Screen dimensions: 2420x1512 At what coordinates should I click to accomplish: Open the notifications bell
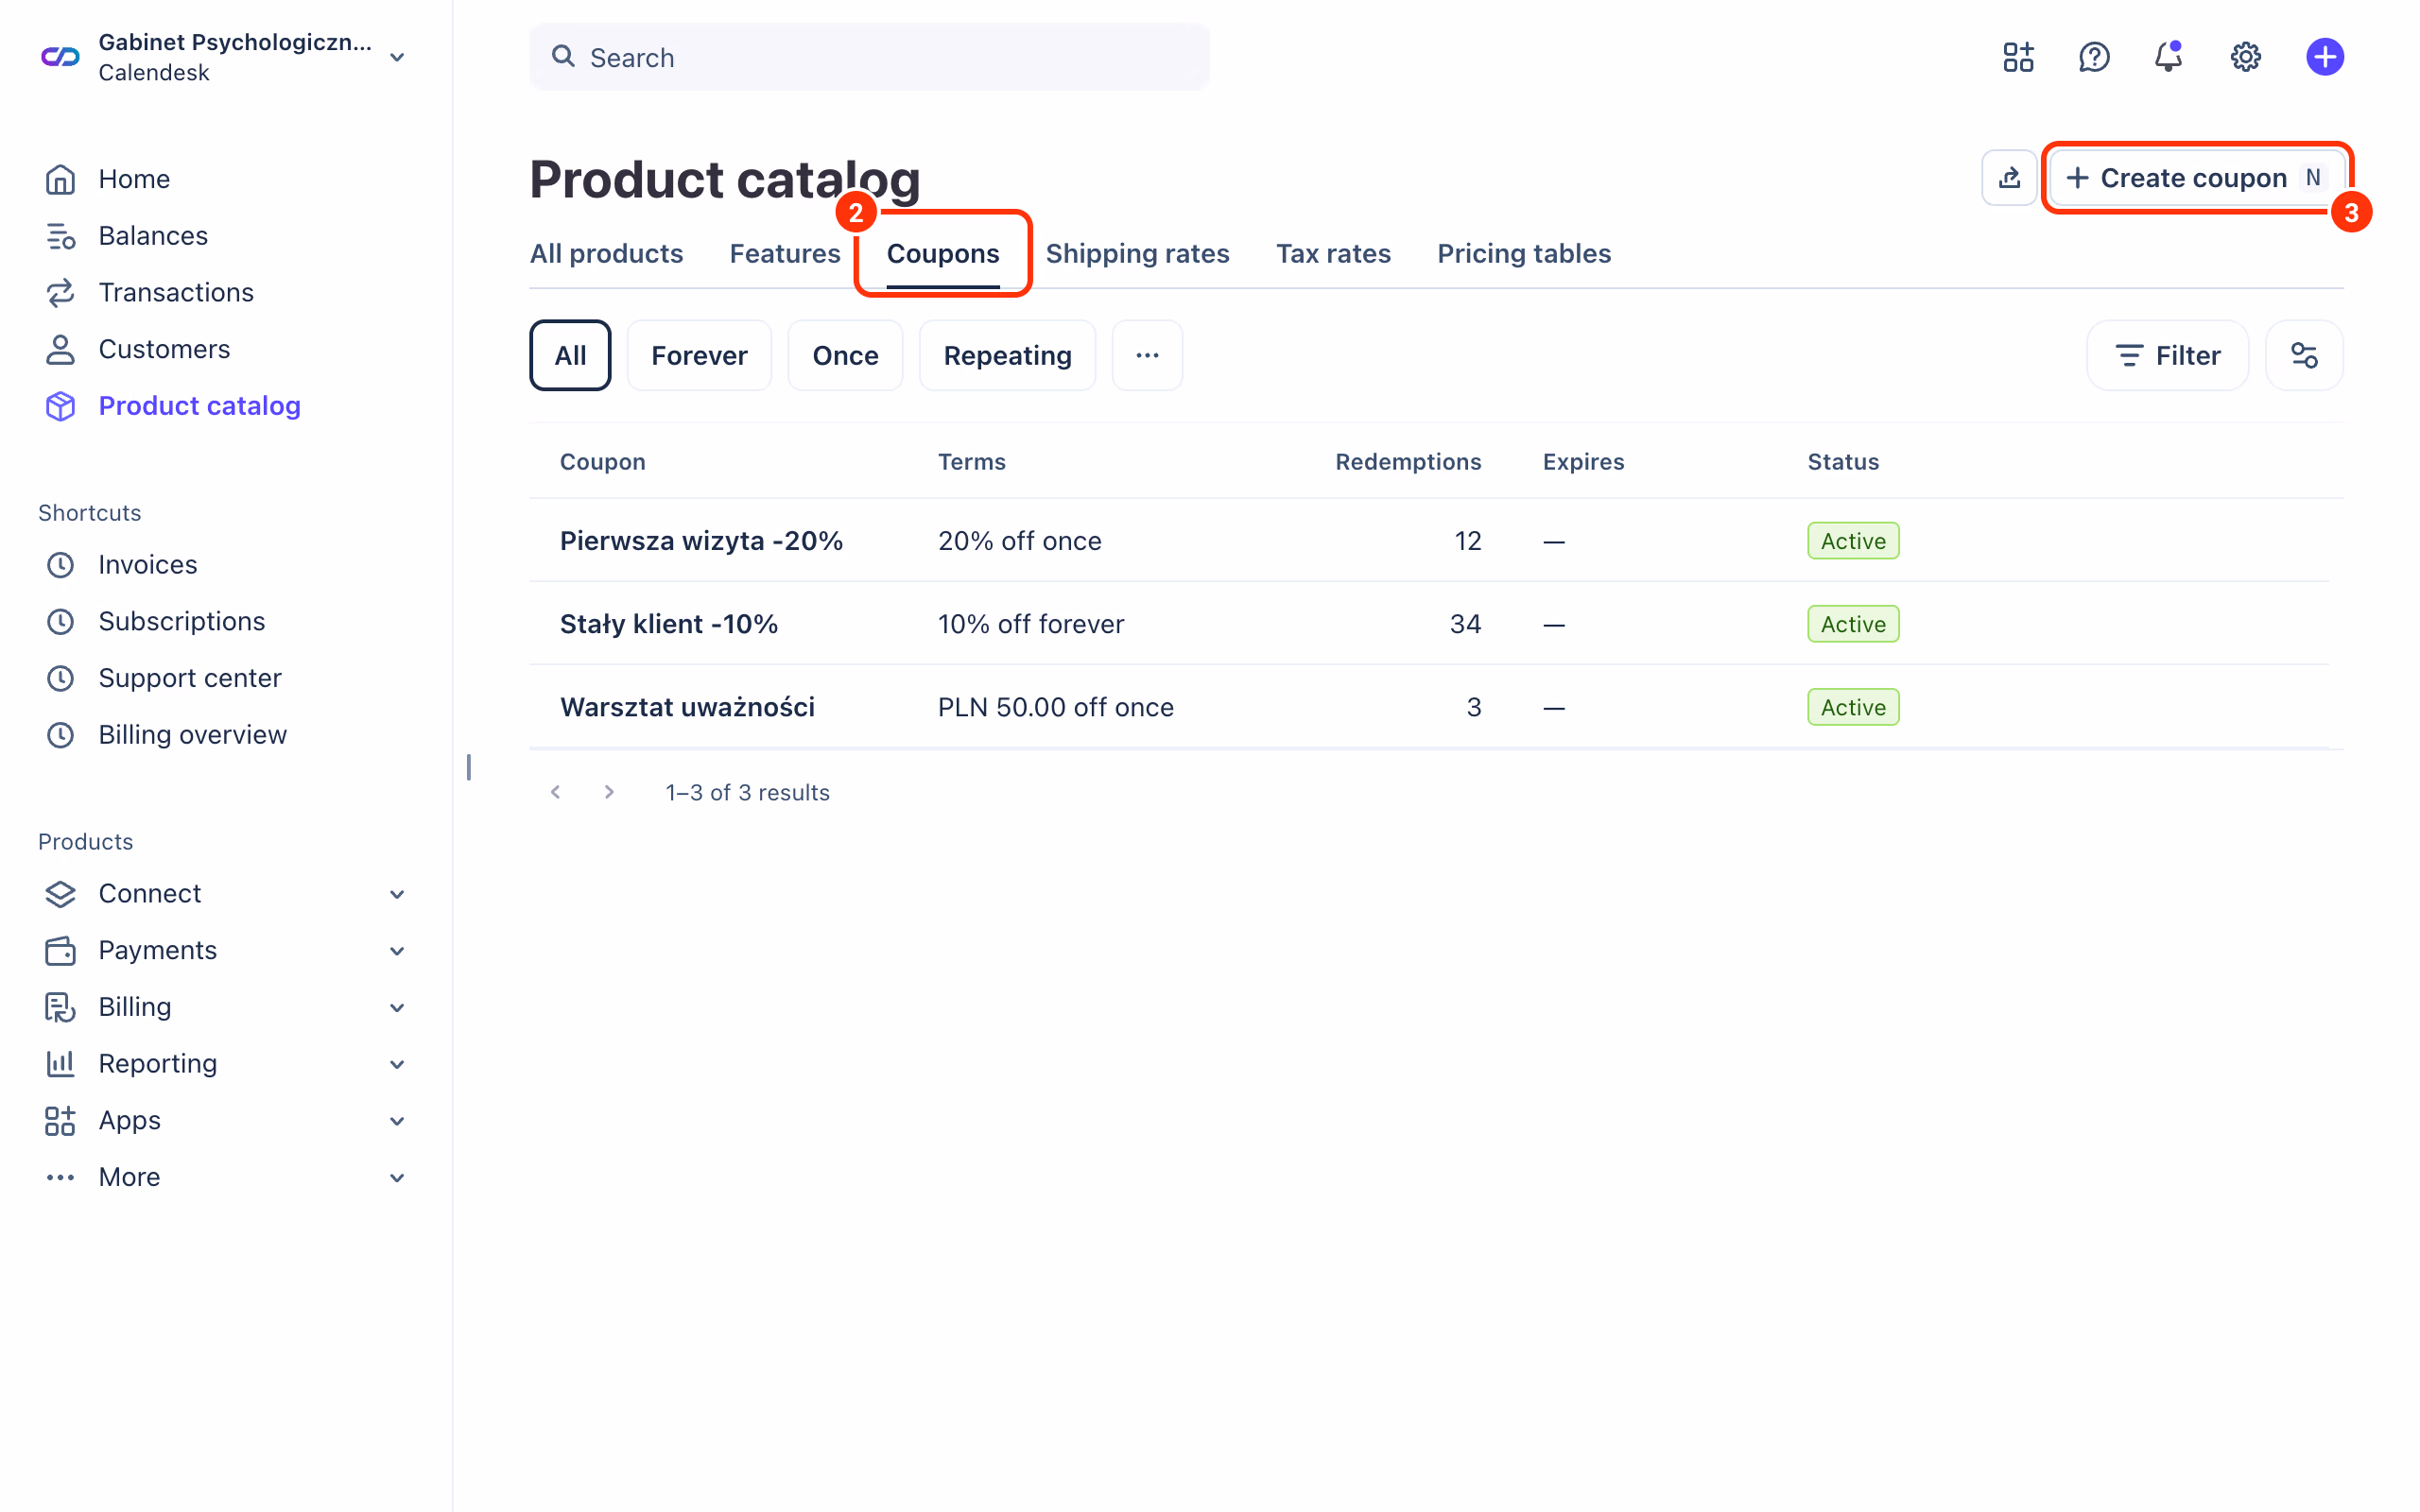[x=2168, y=57]
